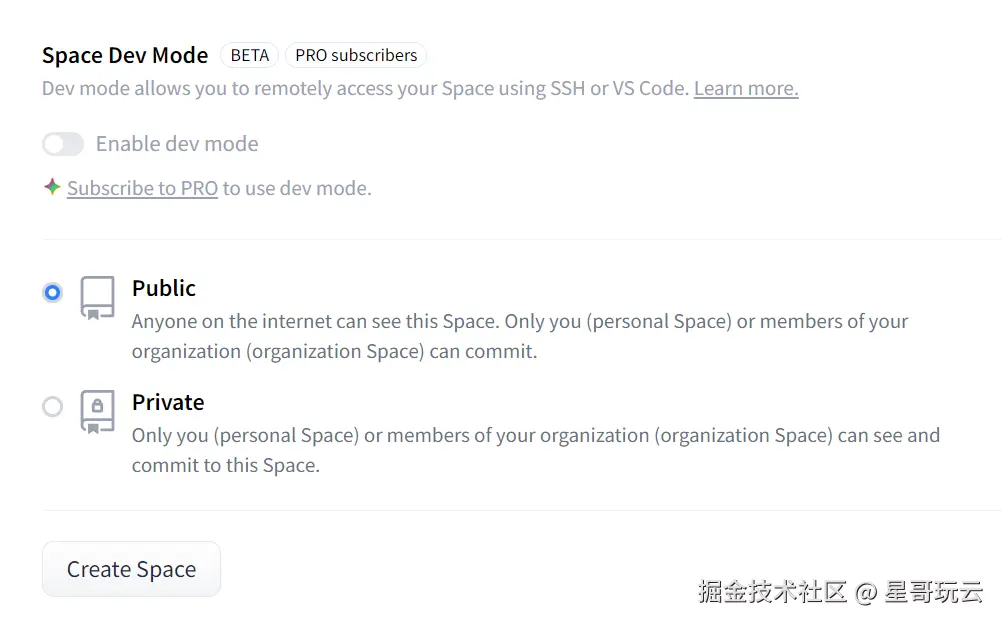
Task: Select the Private radio button
Action: (x=53, y=406)
